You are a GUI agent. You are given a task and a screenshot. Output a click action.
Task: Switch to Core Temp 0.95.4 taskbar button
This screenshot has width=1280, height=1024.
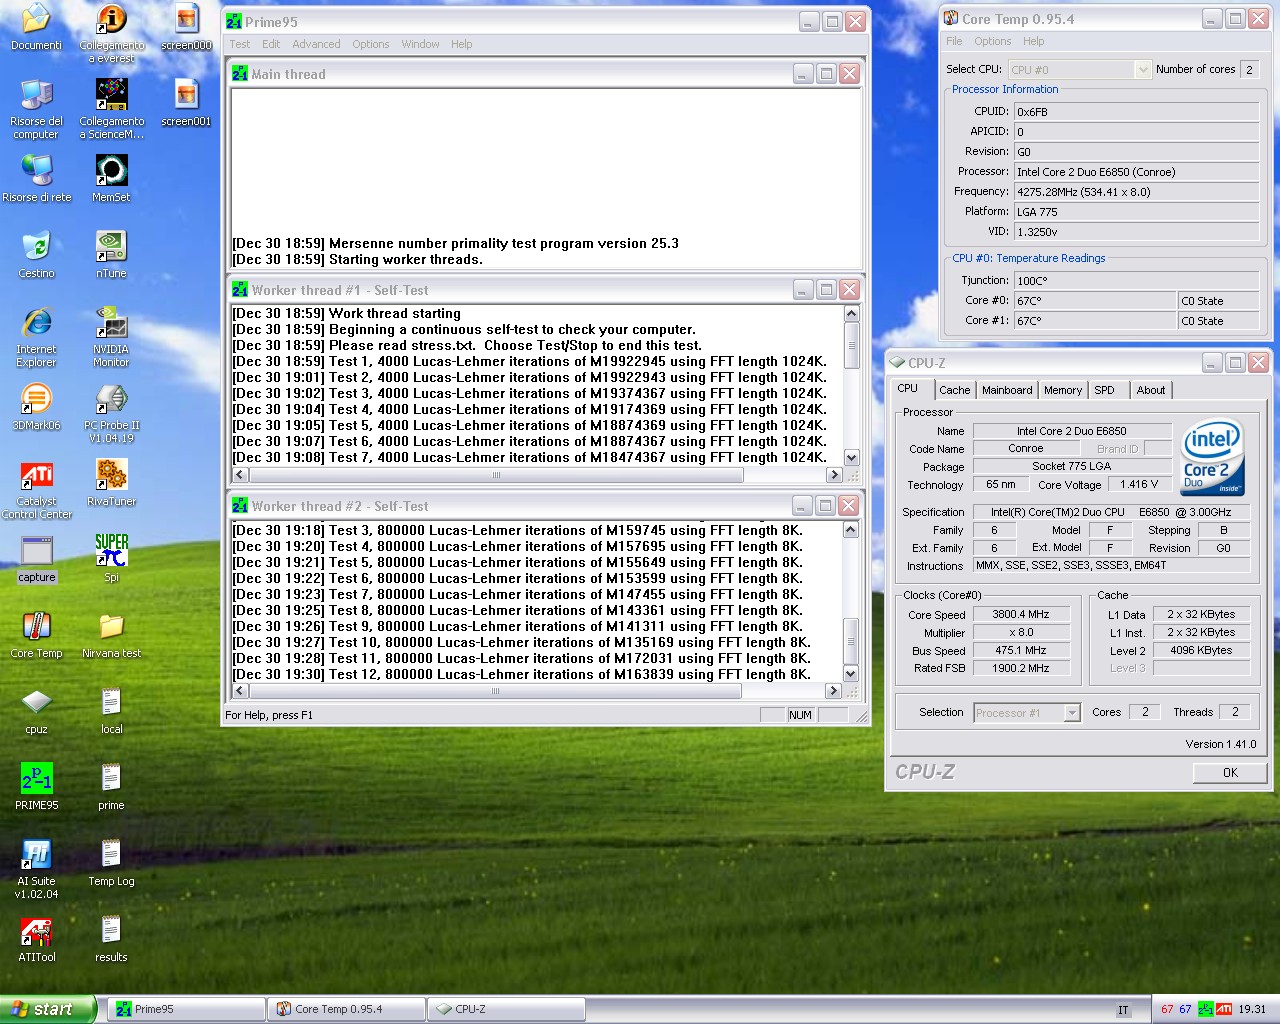click(x=346, y=1009)
